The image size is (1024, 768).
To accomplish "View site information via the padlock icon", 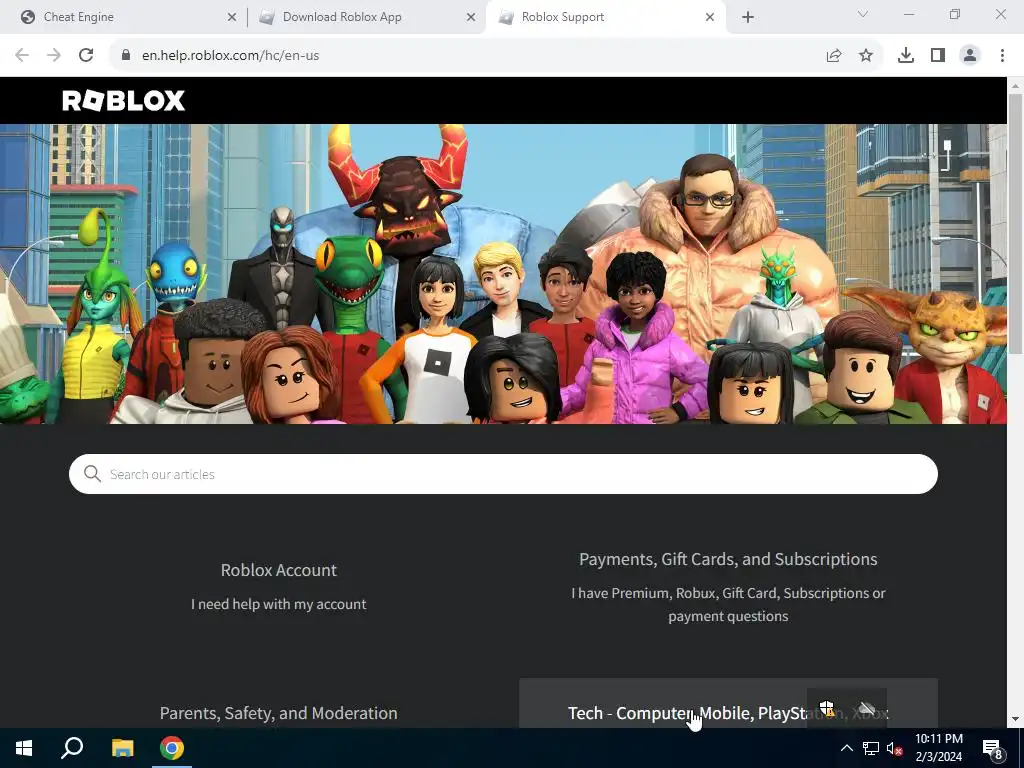I will point(126,56).
